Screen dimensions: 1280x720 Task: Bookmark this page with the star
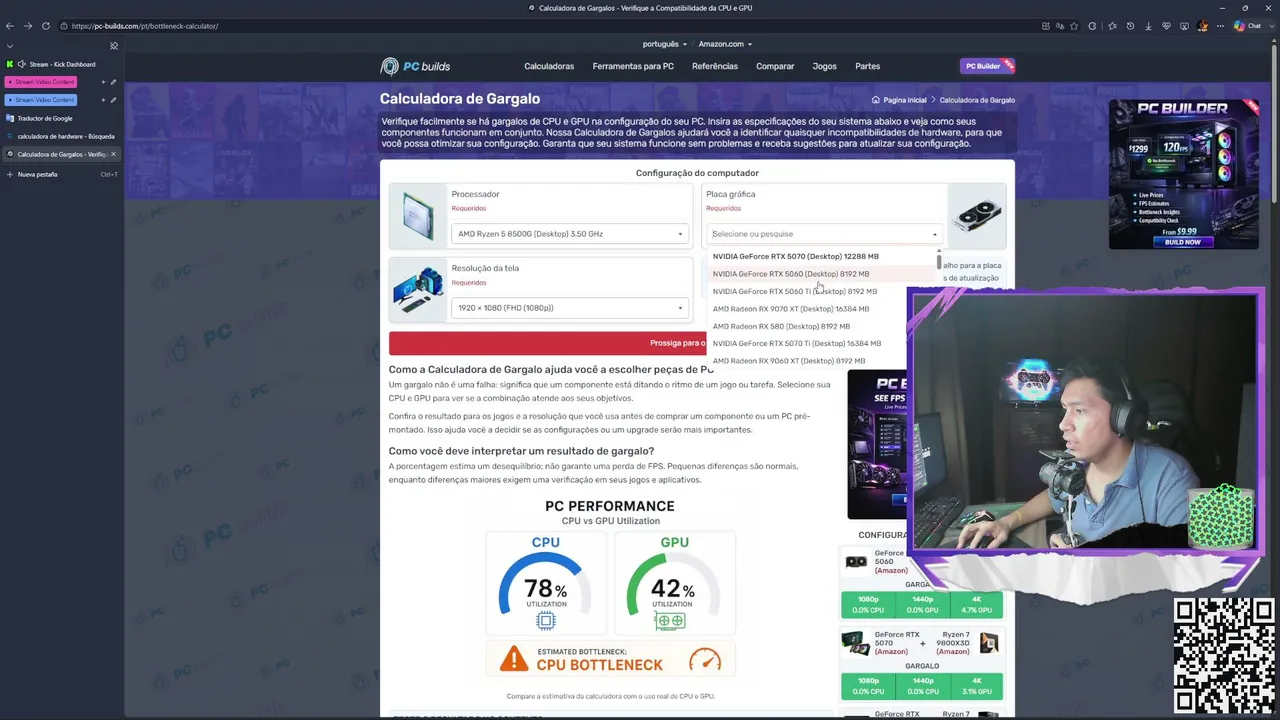(1074, 26)
